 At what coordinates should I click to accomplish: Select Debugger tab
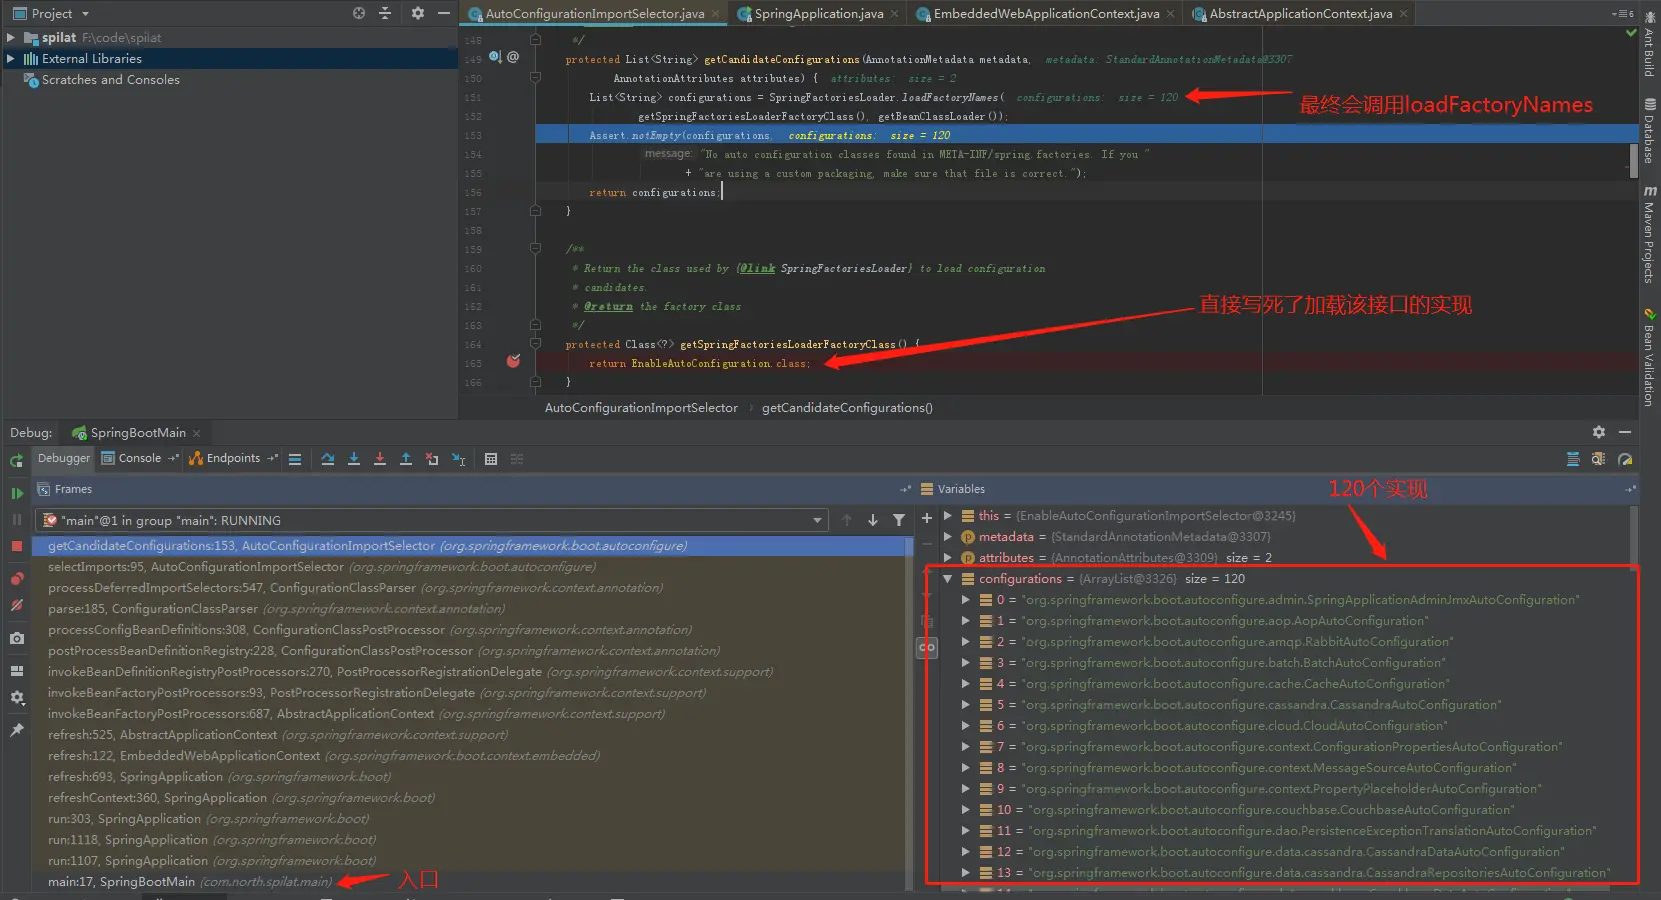click(x=63, y=458)
